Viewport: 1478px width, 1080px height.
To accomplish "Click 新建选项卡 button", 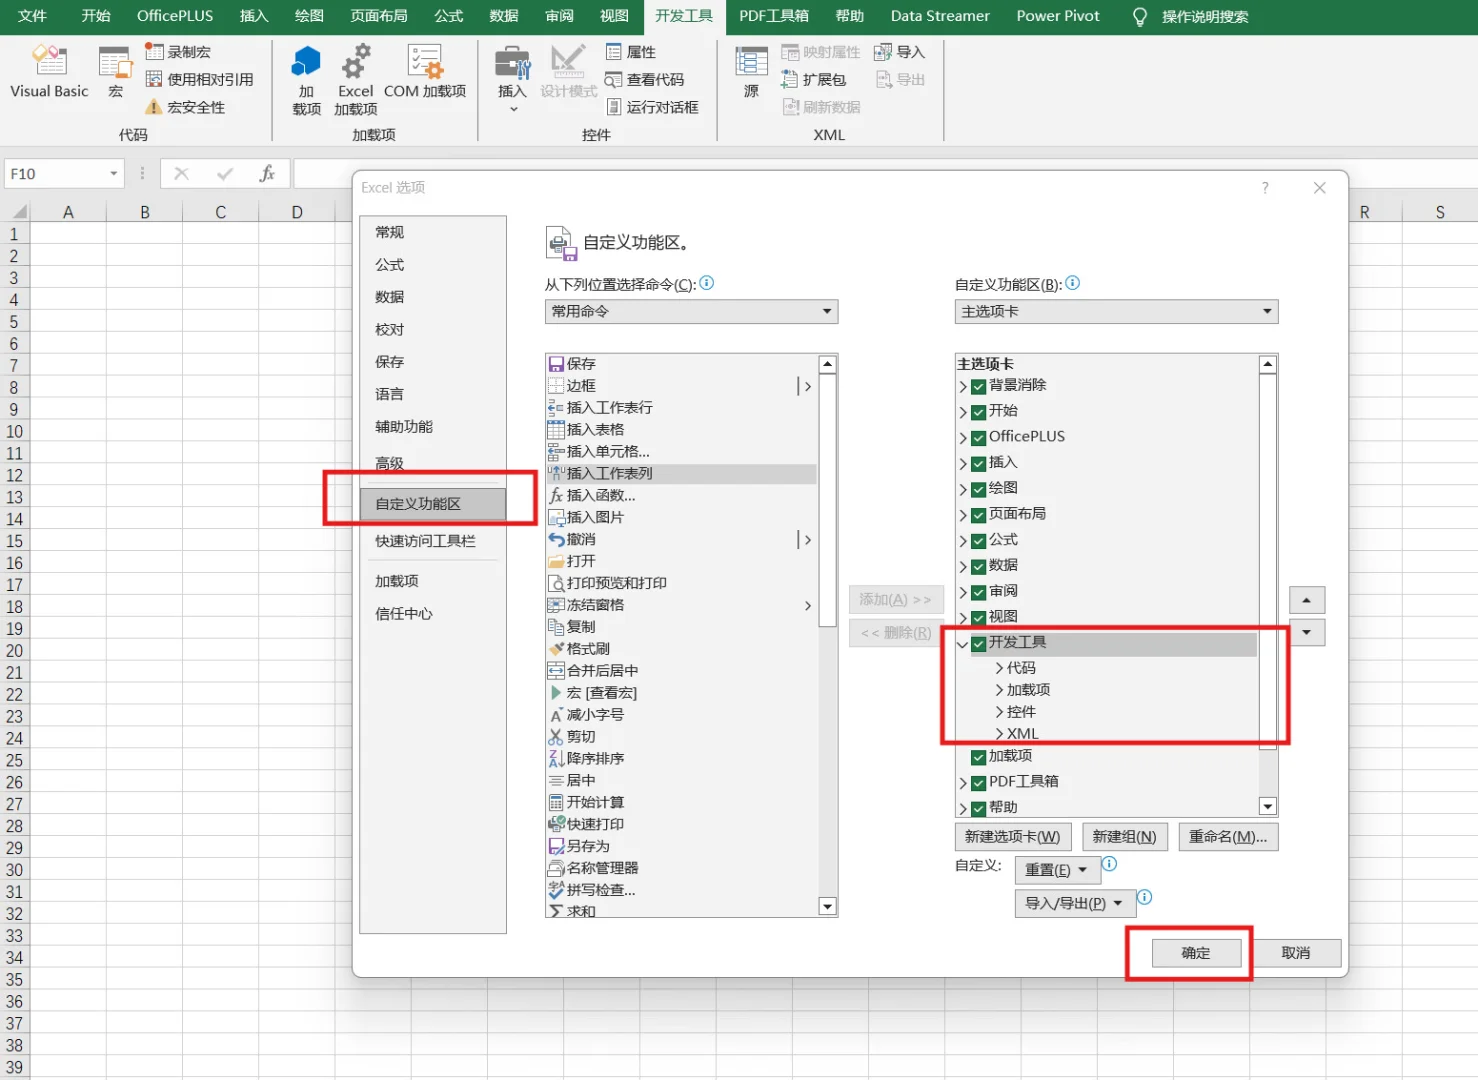I will [x=1013, y=837].
